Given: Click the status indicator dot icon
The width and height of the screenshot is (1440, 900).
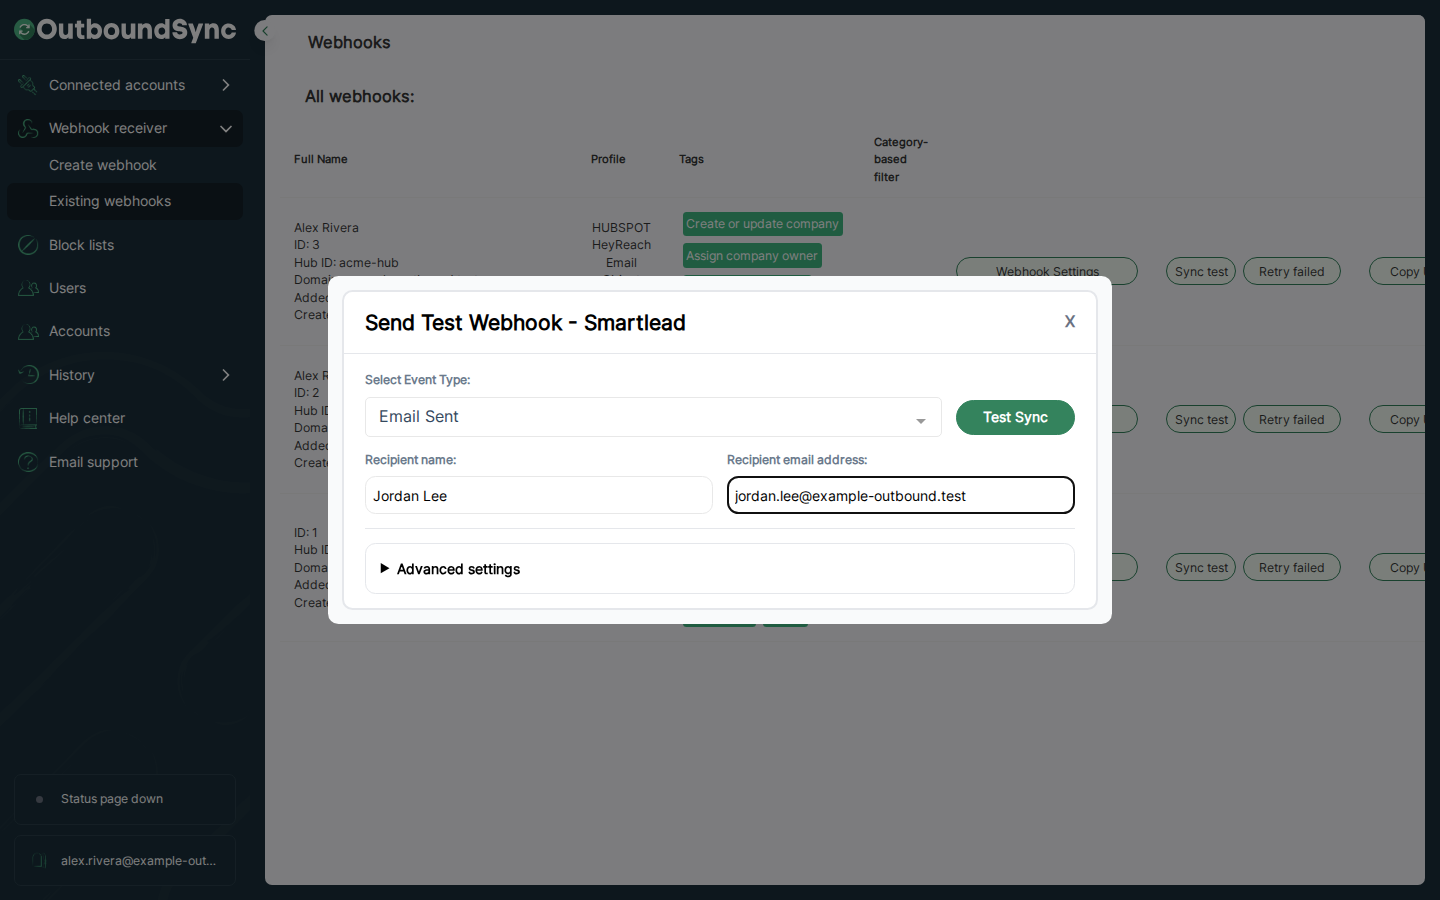Looking at the screenshot, I should point(39,799).
